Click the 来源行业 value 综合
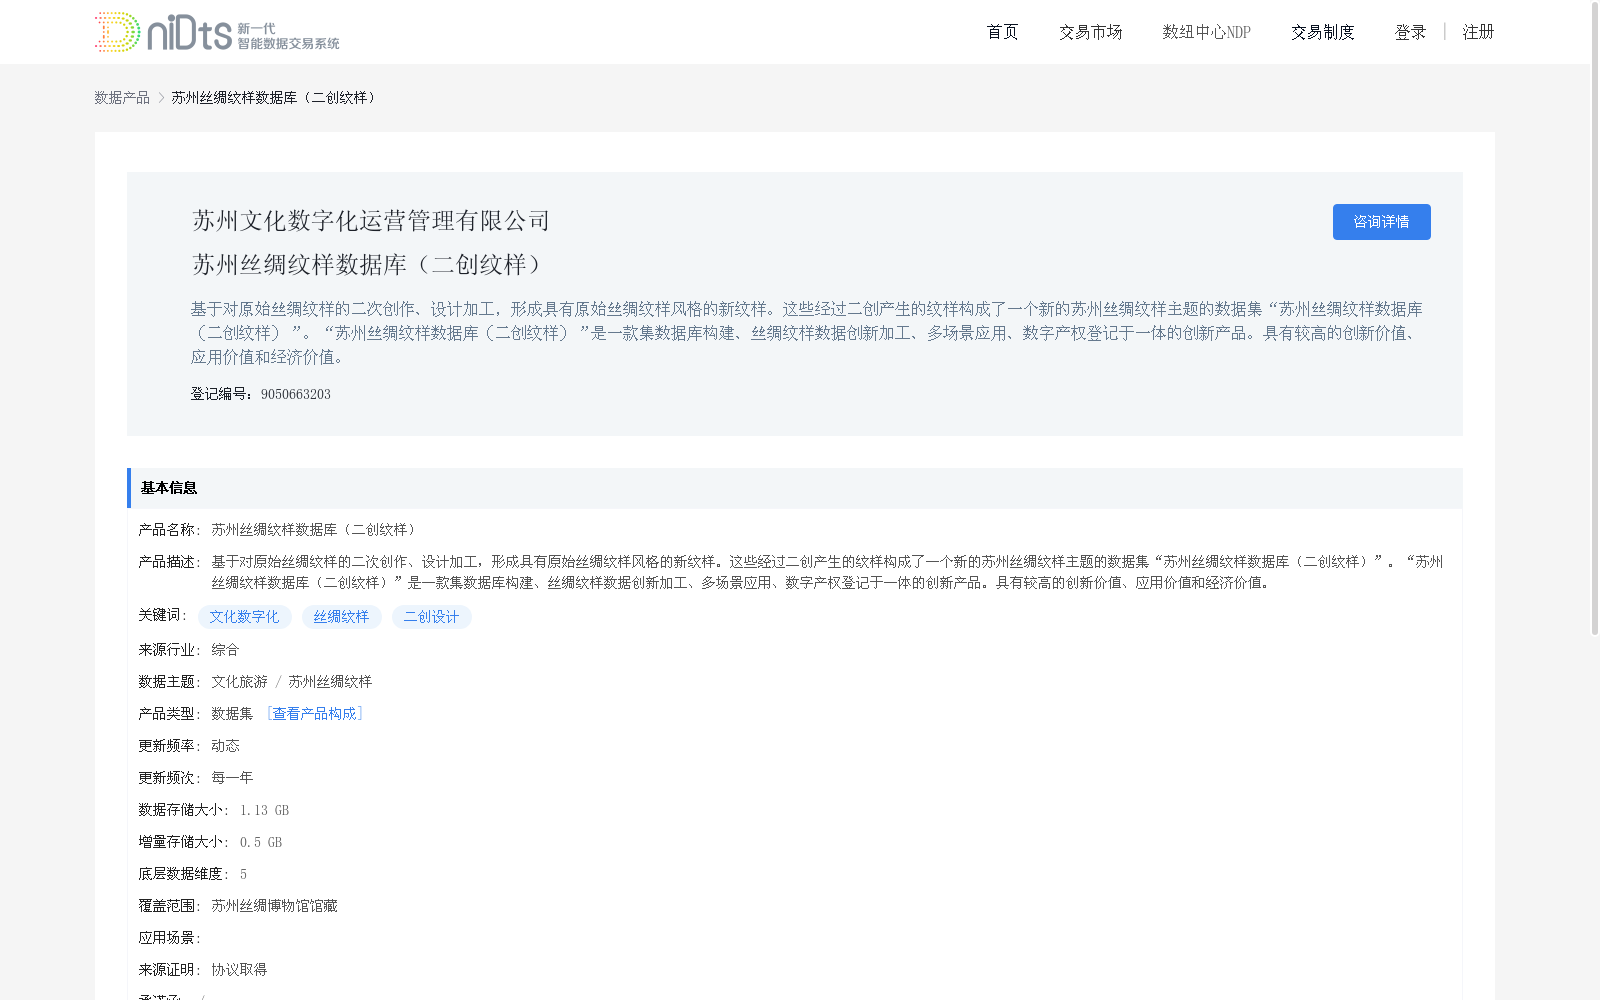The image size is (1600, 1000). tap(225, 649)
